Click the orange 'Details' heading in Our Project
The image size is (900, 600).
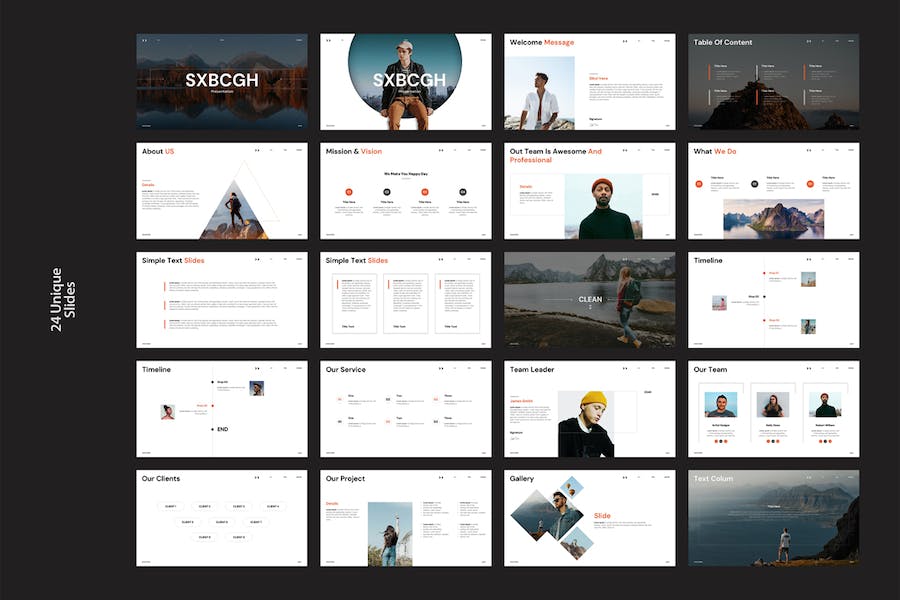click(332, 504)
